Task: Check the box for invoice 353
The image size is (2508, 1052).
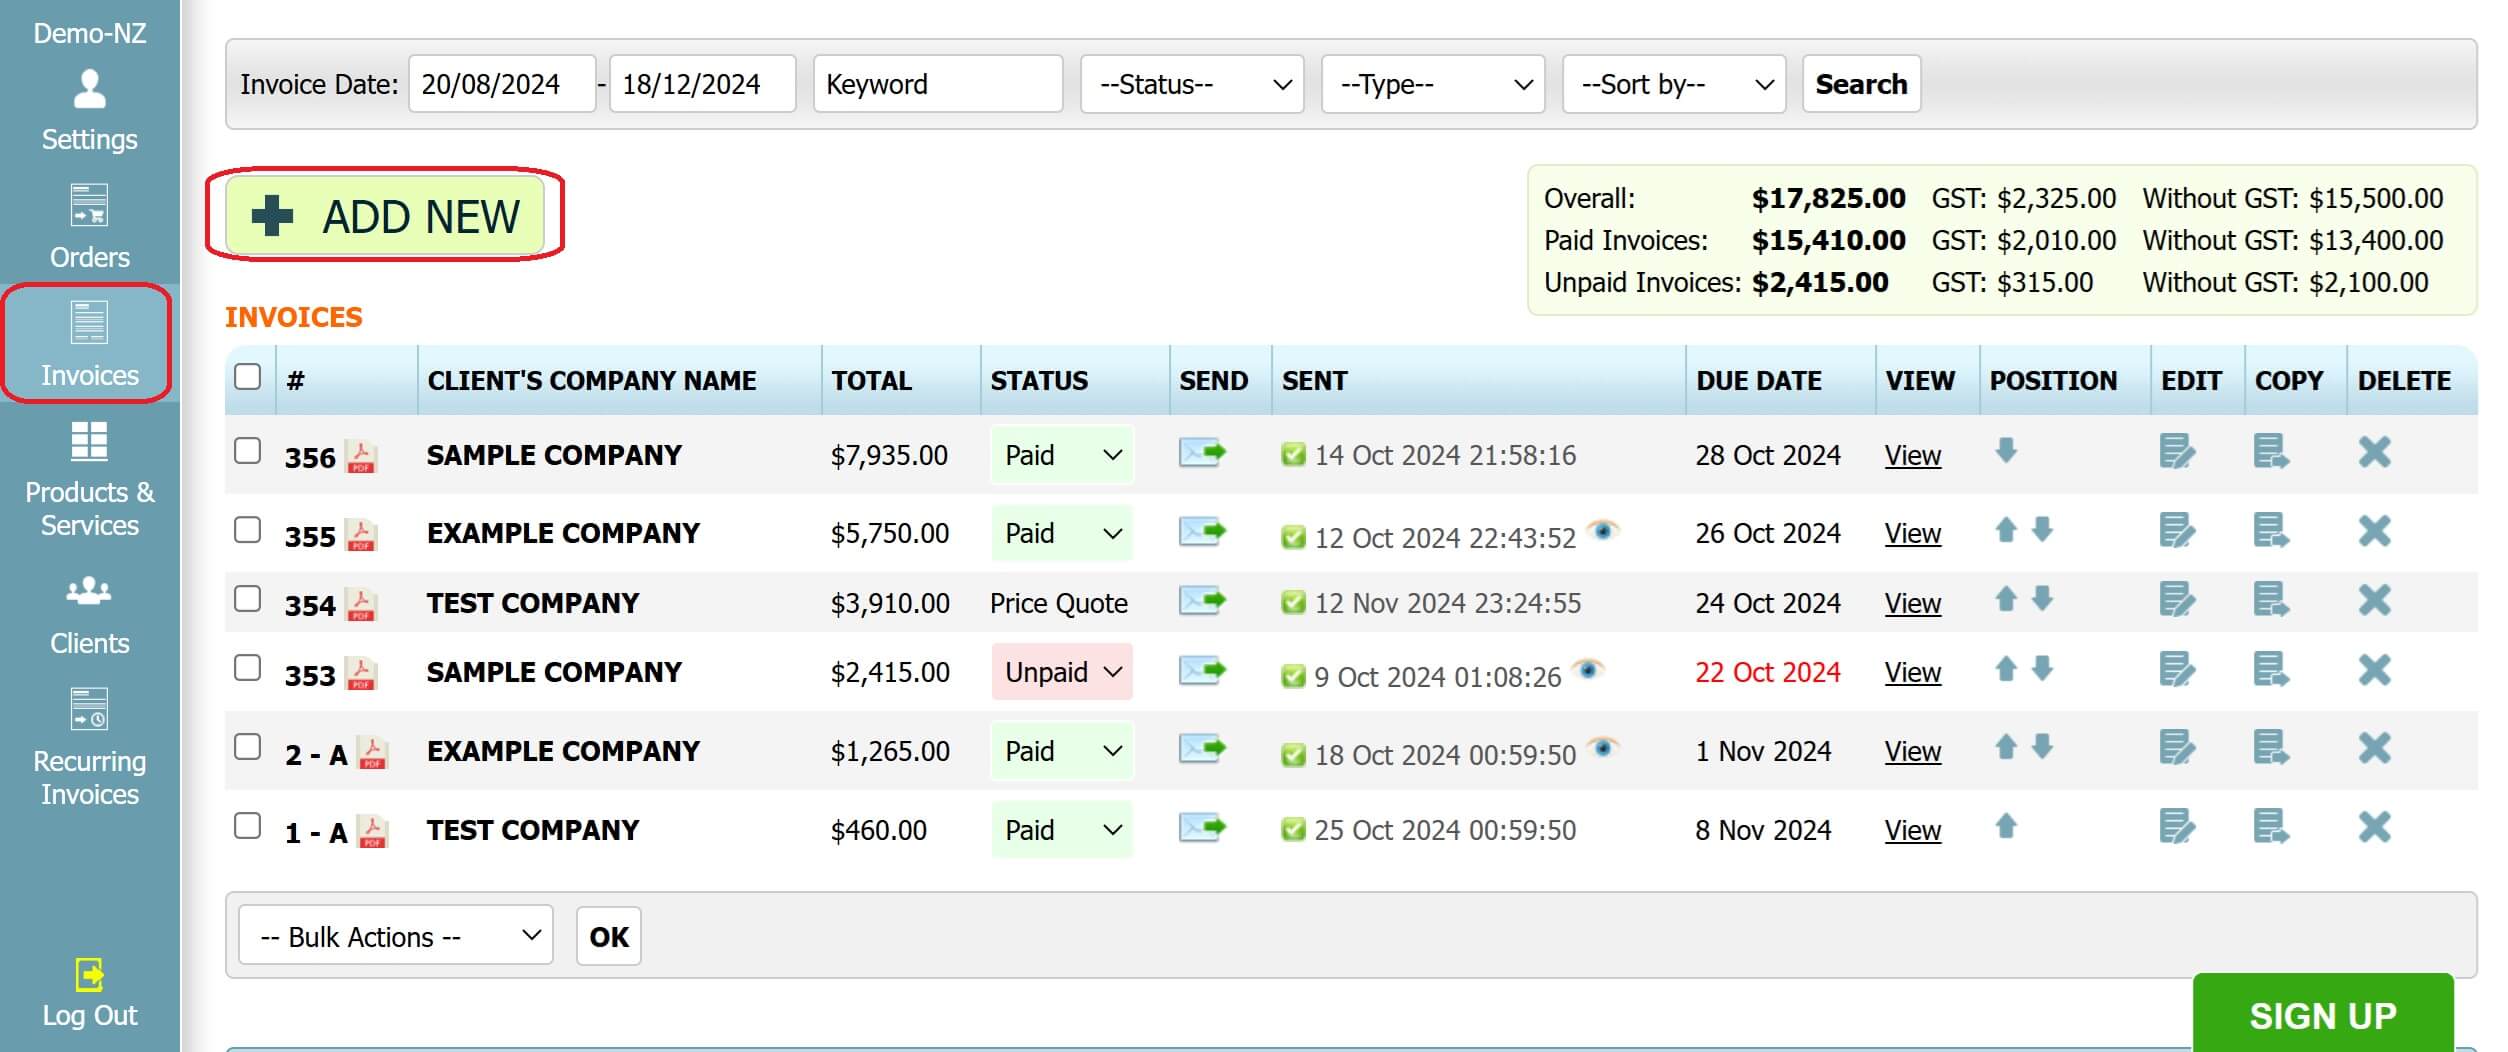Action: 247,668
